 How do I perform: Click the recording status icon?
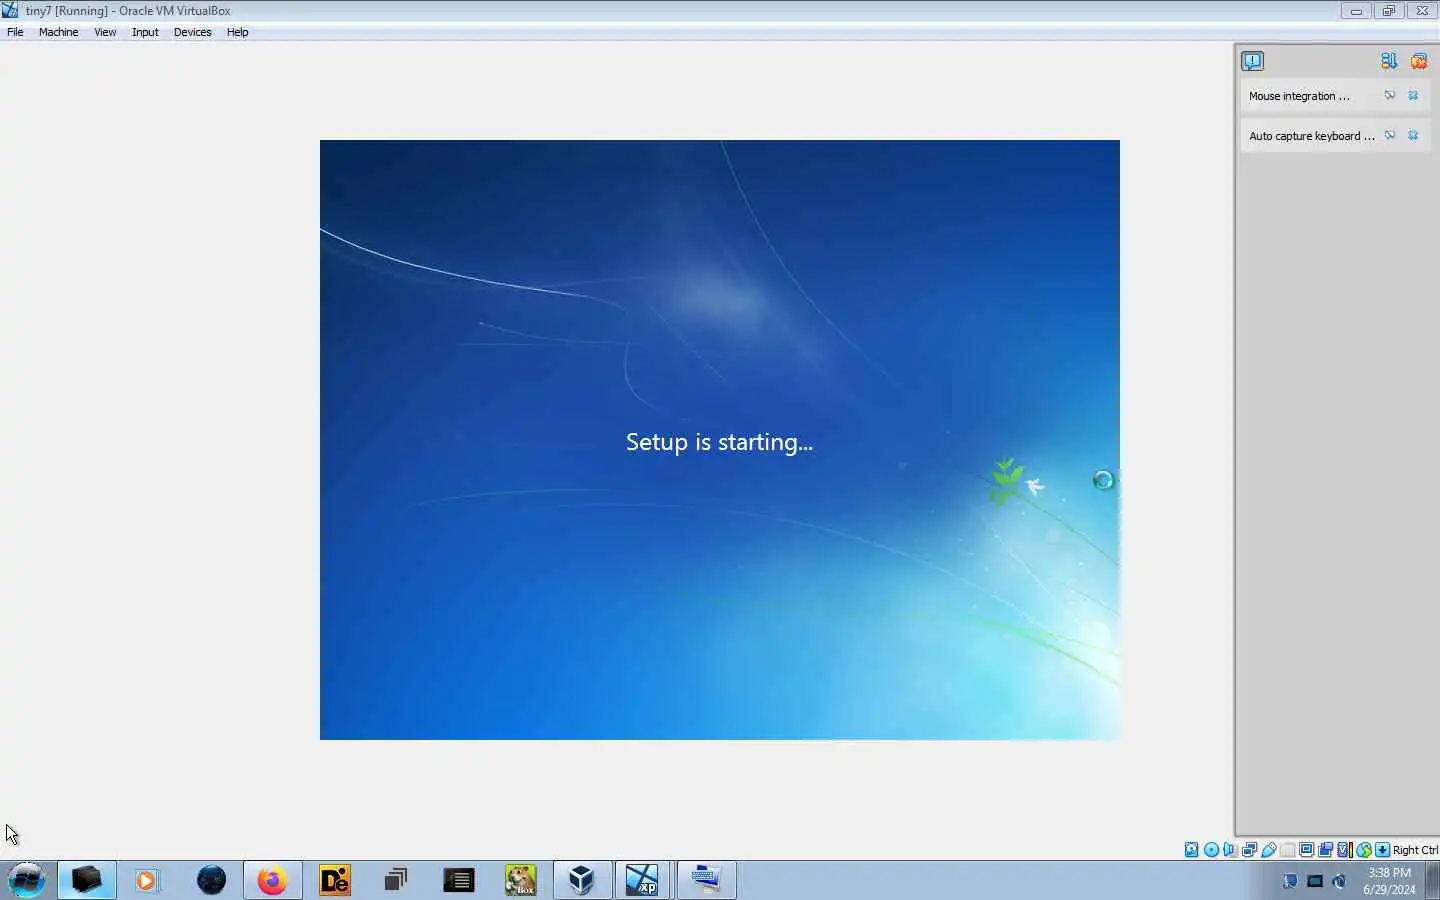(x=1325, y=850)
